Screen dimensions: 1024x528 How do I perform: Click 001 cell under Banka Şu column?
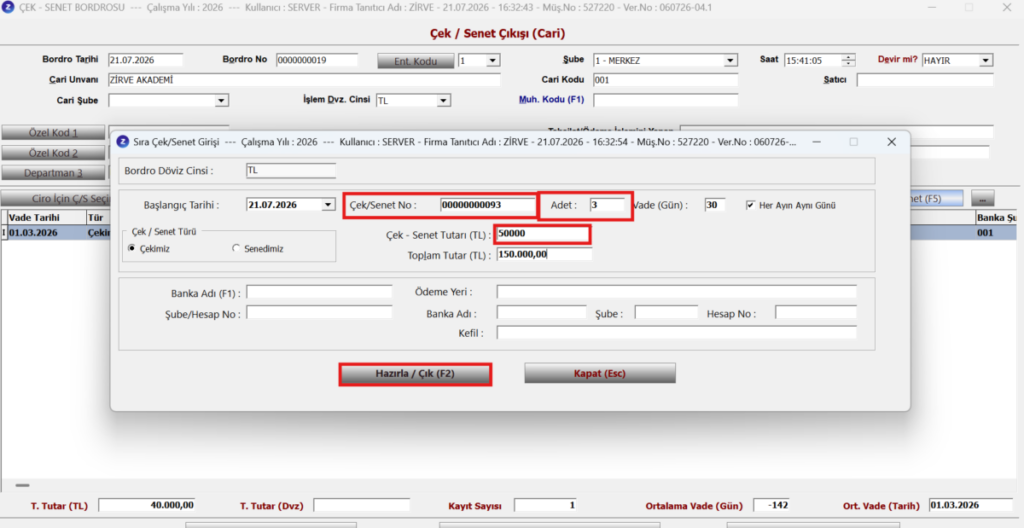[x=997, y=233]
